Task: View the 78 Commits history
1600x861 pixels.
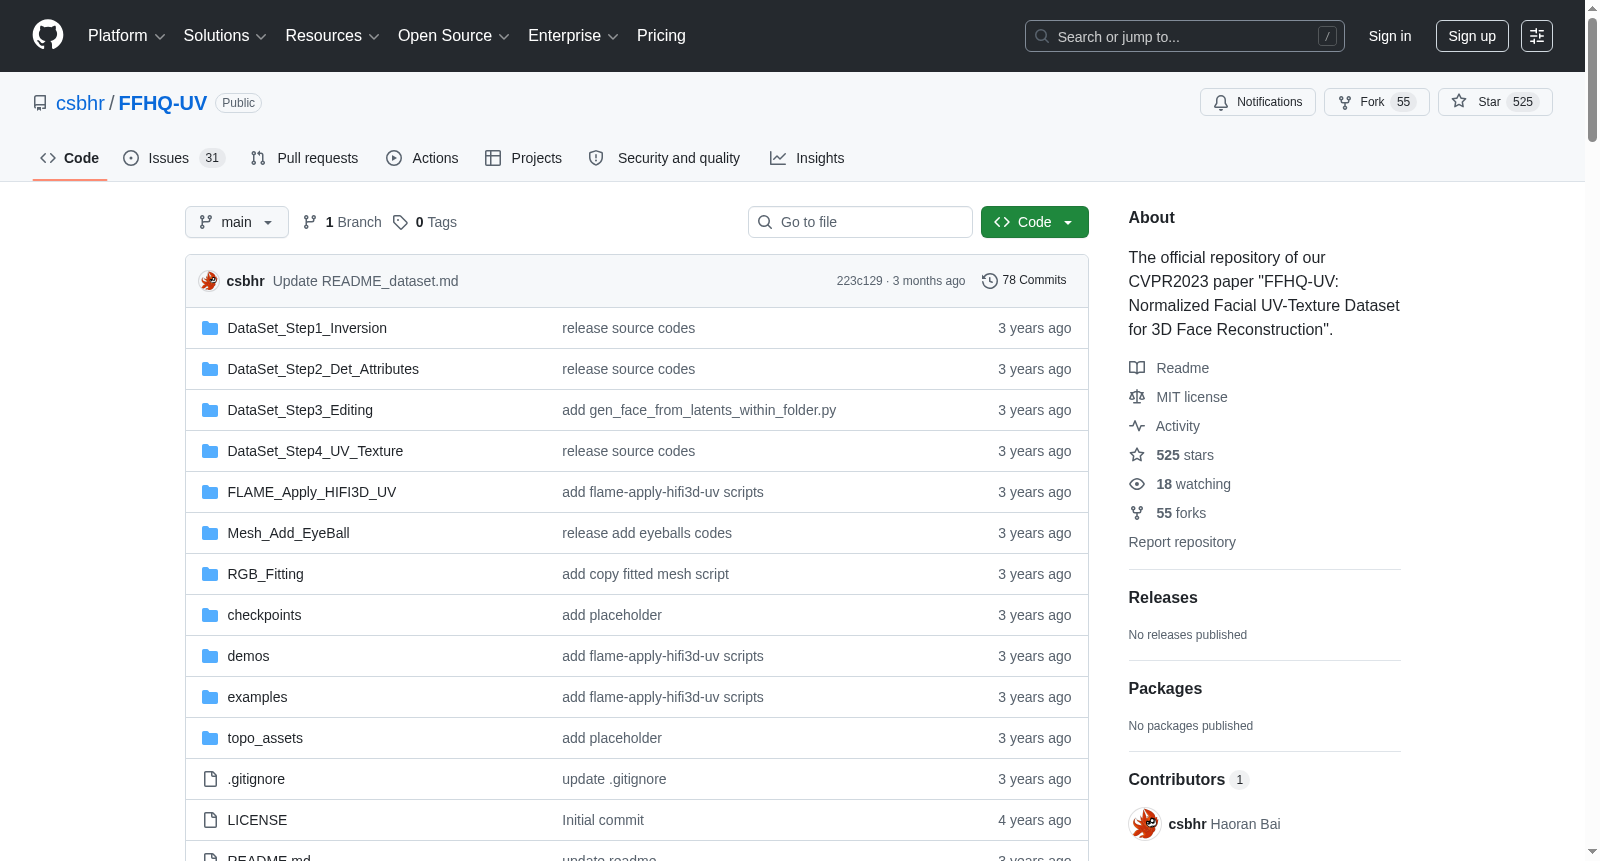Action: 1024,281
